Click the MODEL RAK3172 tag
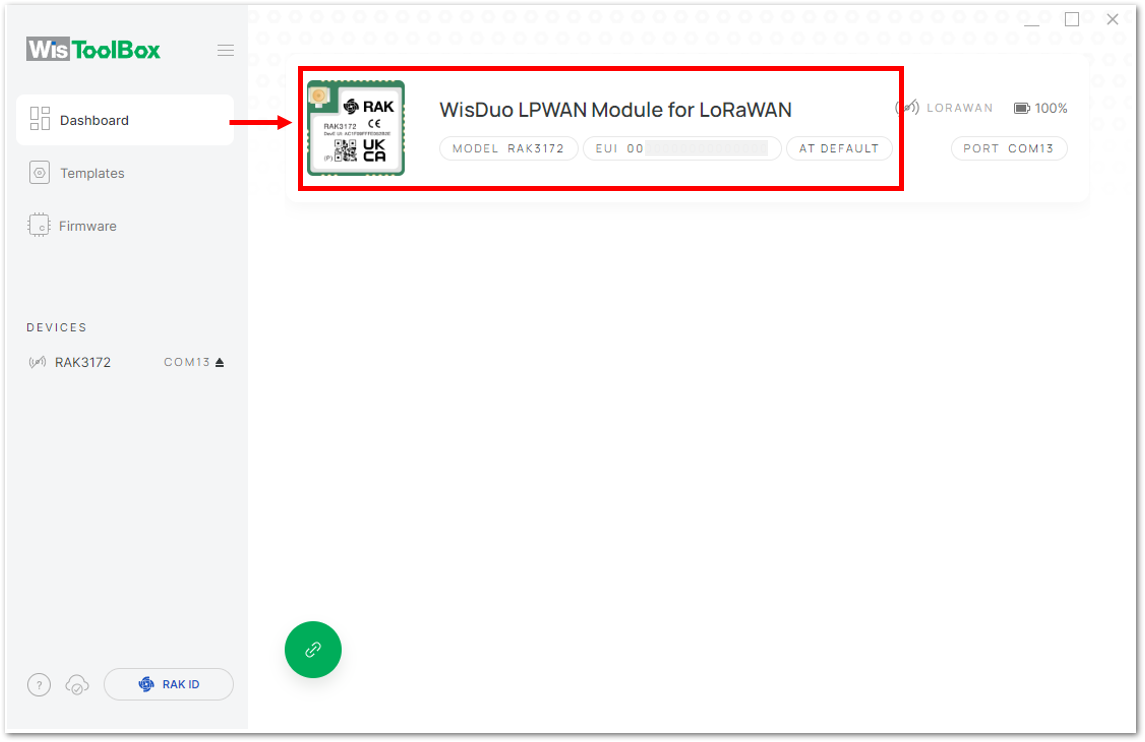This screenshot has width=1145, height=742. [508, 148]
